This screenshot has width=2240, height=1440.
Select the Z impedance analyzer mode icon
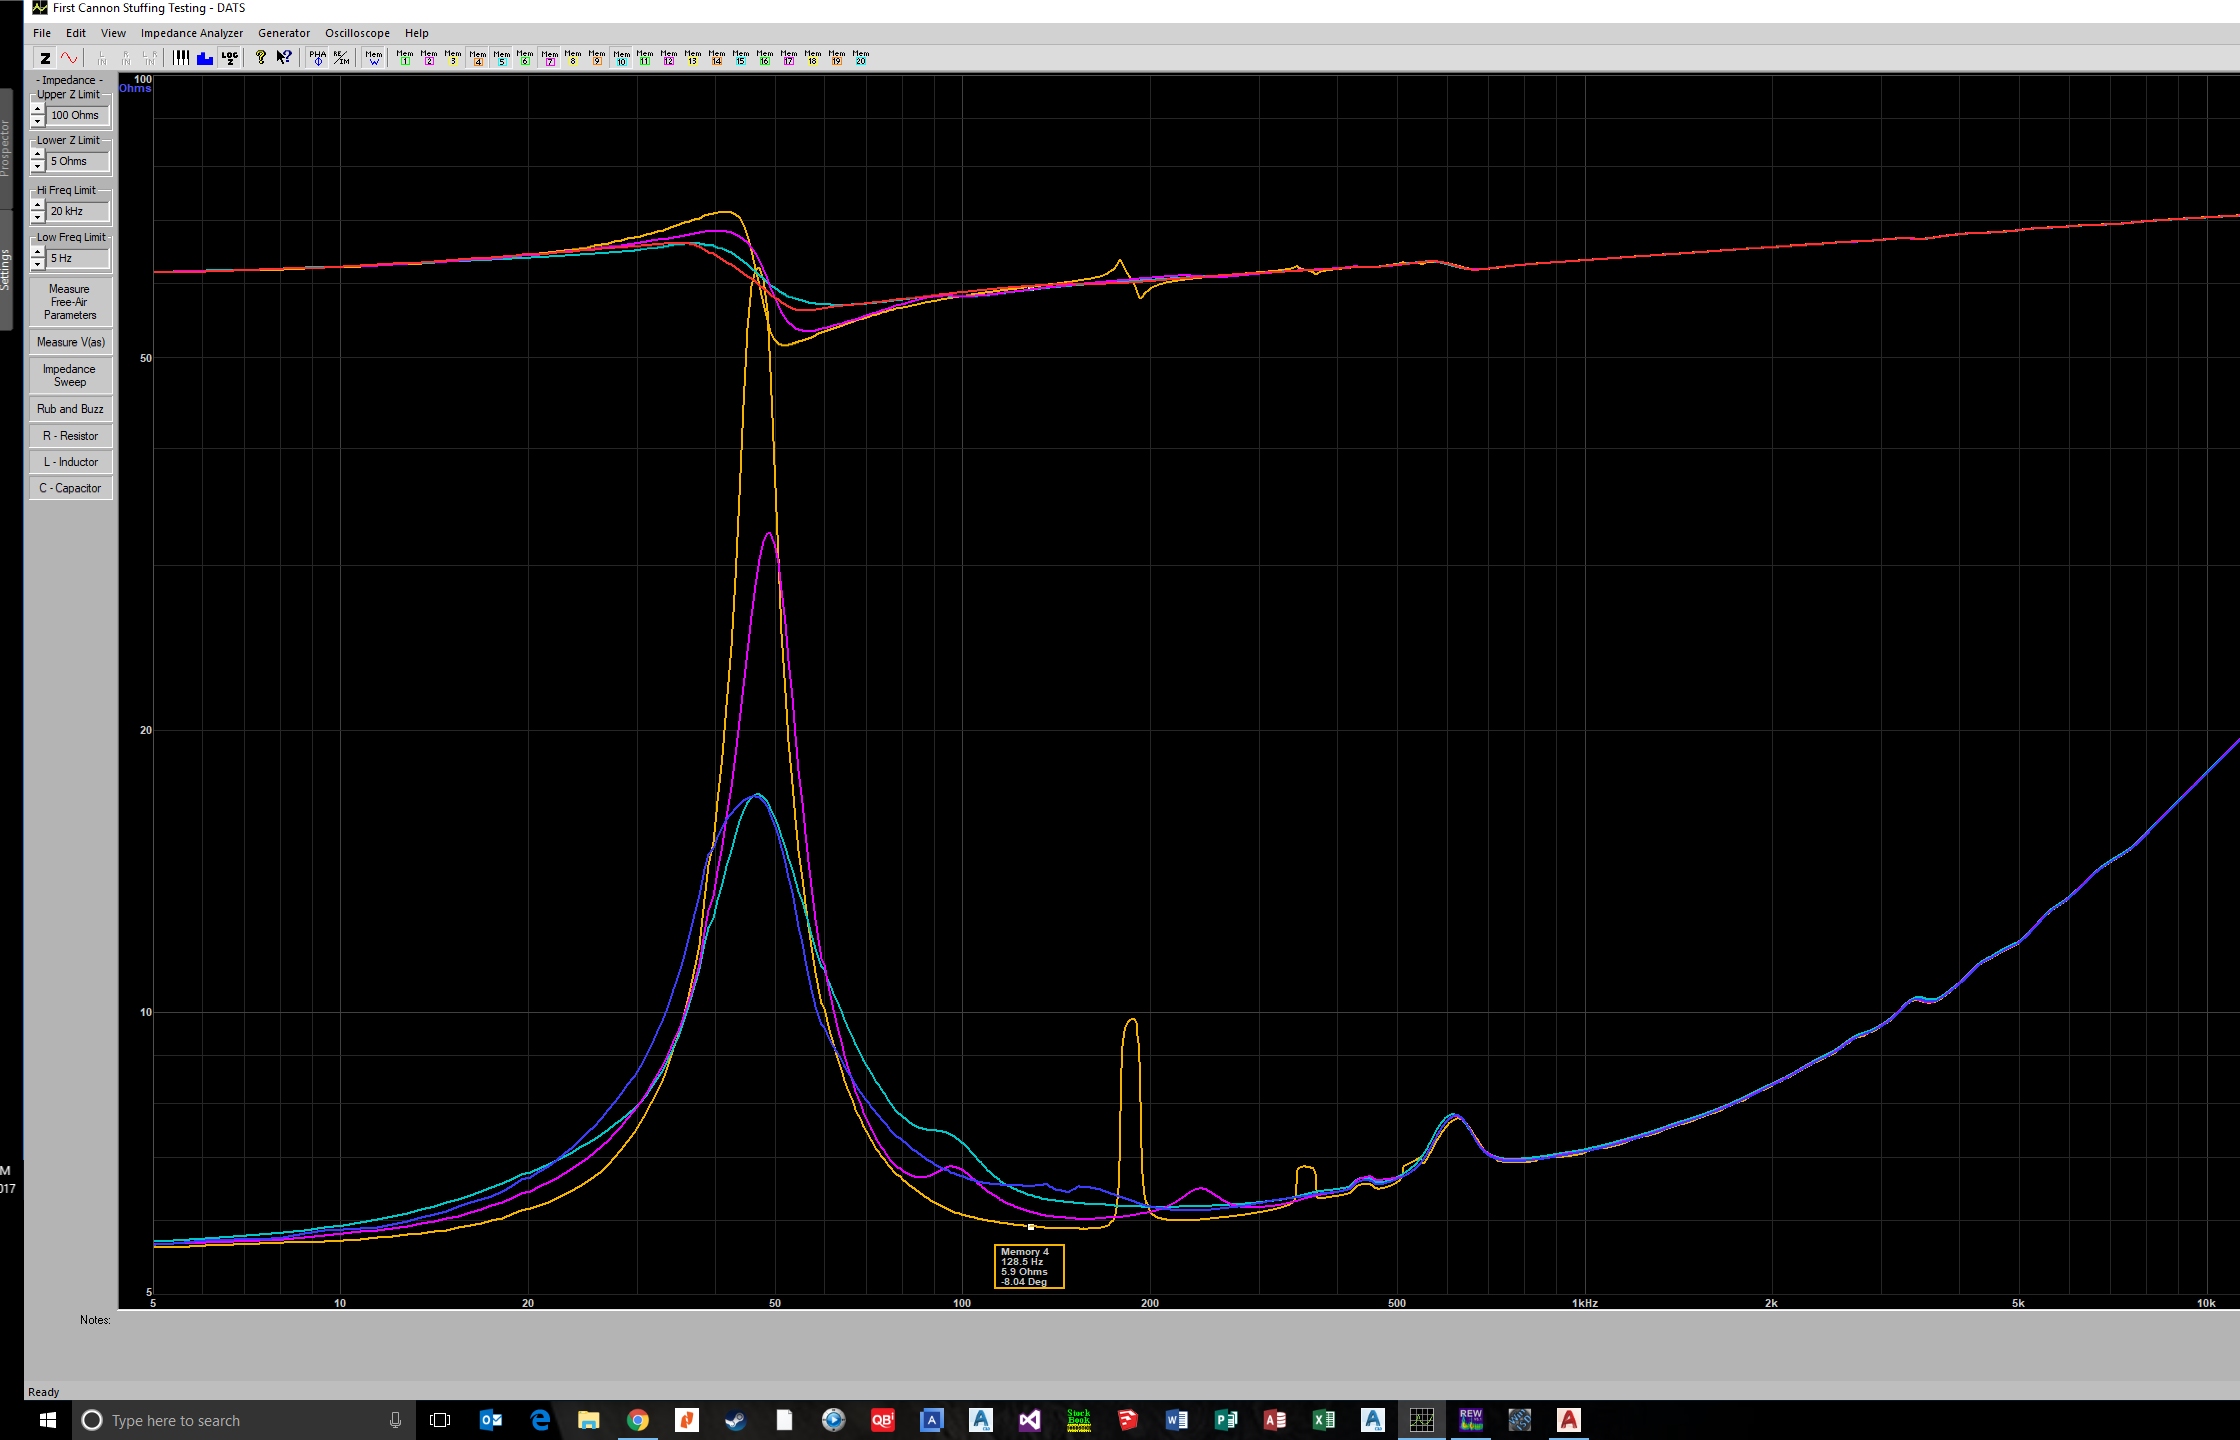(45, 58)
